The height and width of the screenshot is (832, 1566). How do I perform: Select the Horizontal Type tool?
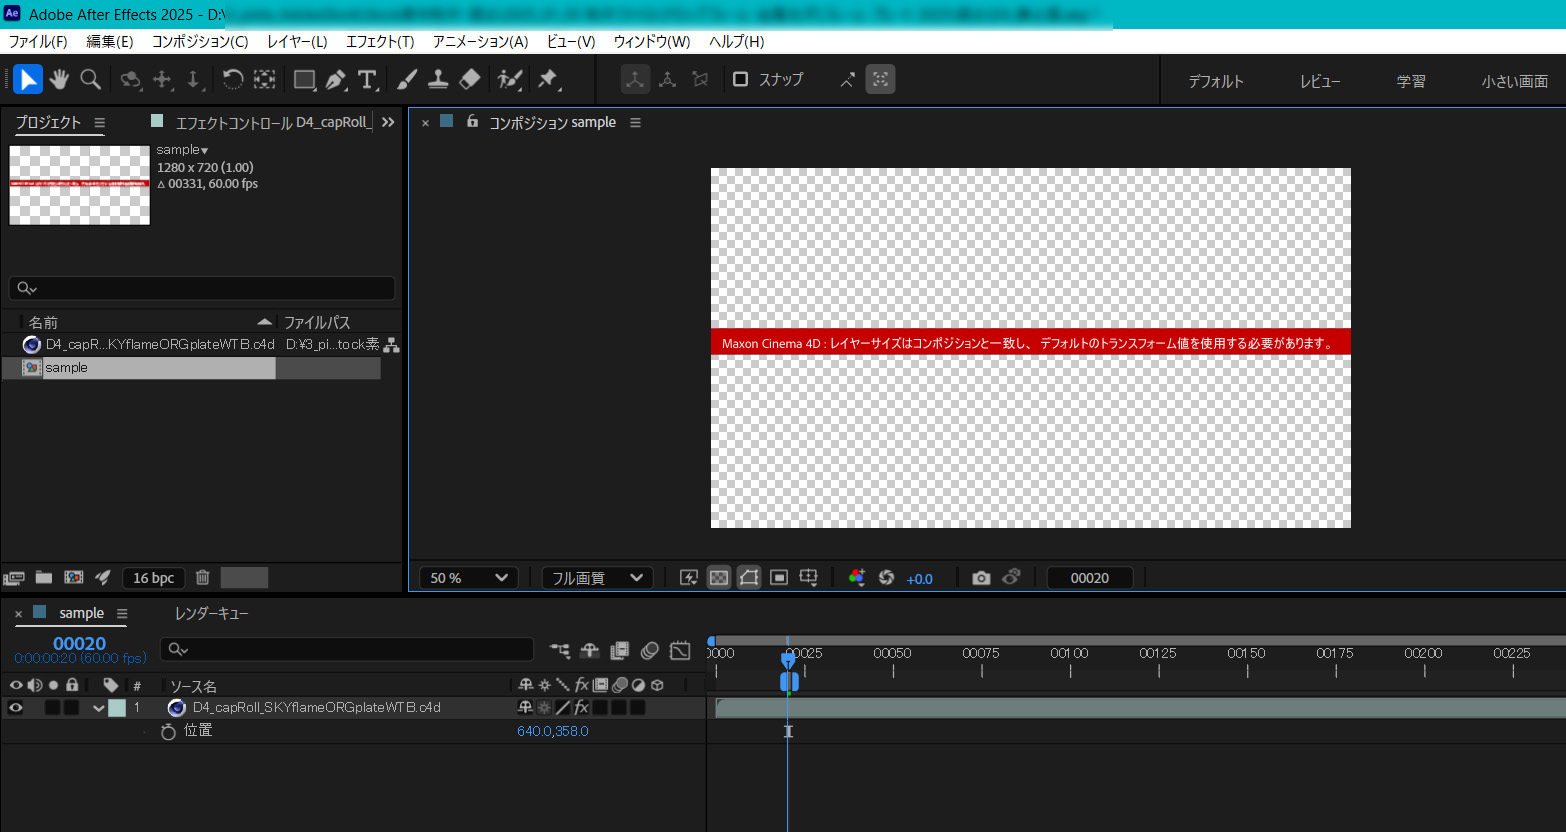pyautogui.click(x=367, y=79)
